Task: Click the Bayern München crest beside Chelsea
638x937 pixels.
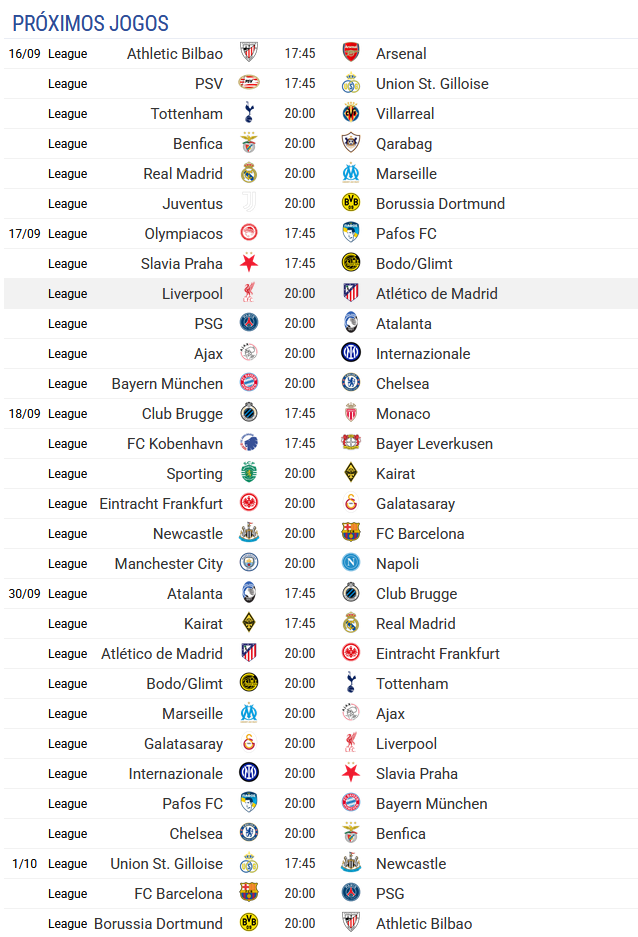Action: coord(249,382)
